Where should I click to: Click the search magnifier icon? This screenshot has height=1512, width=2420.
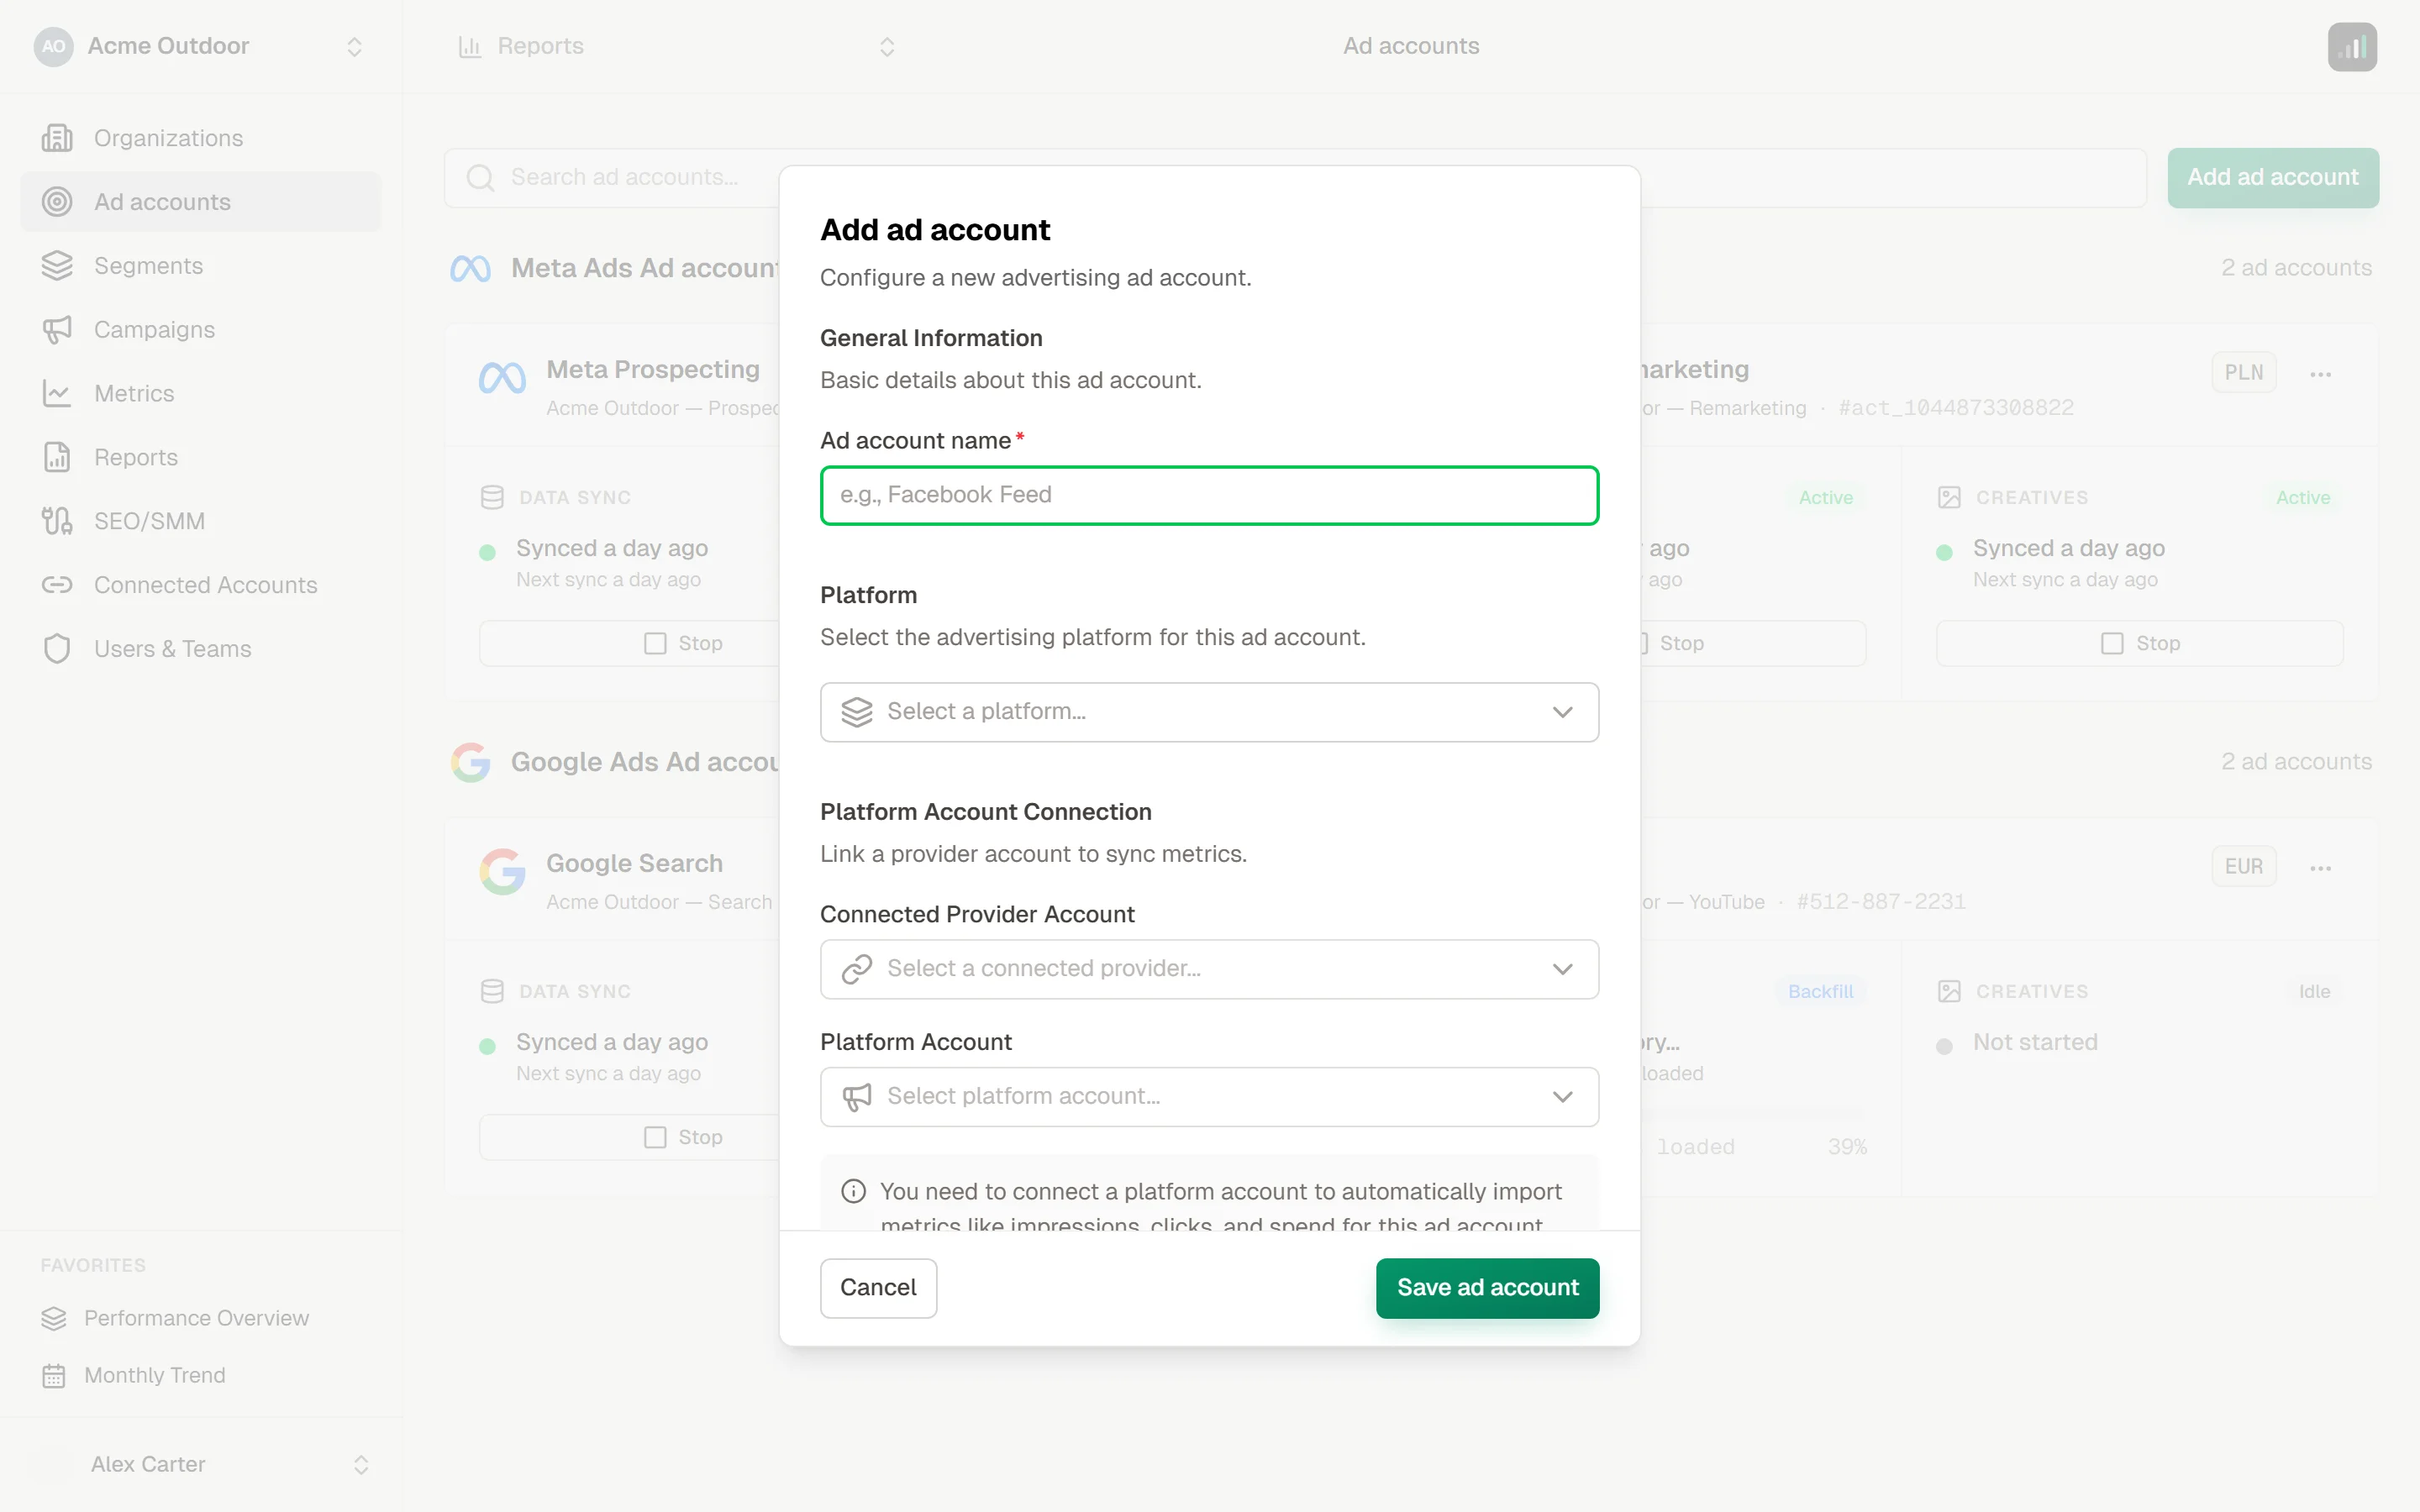tap(481, 178)
